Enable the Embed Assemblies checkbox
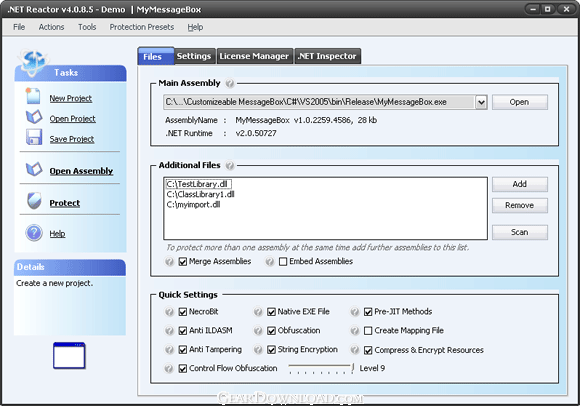The image size is (580, 406). tap(283, 262)
